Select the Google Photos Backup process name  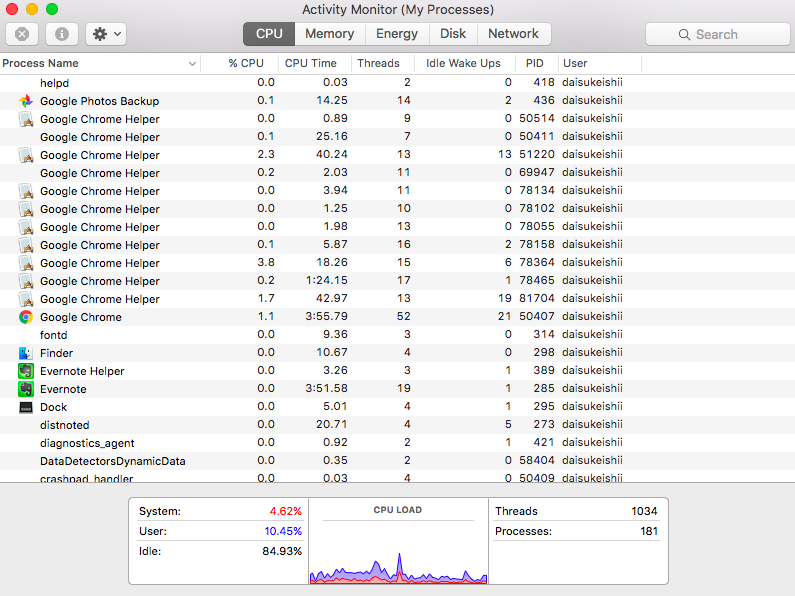click(99, 101)
